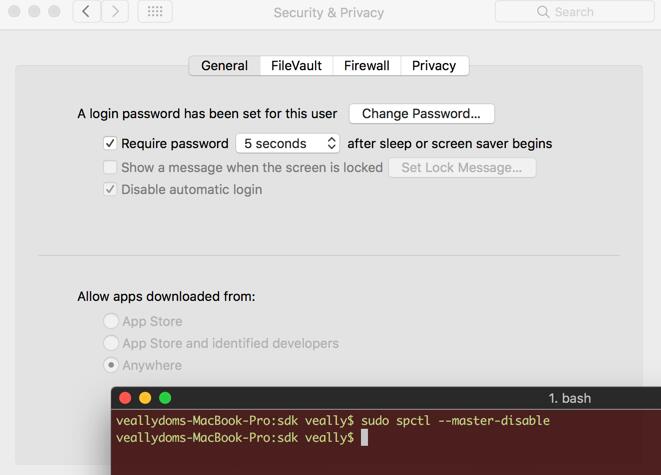Click the sudo spctl --master-disable command line

coord(455,421)
